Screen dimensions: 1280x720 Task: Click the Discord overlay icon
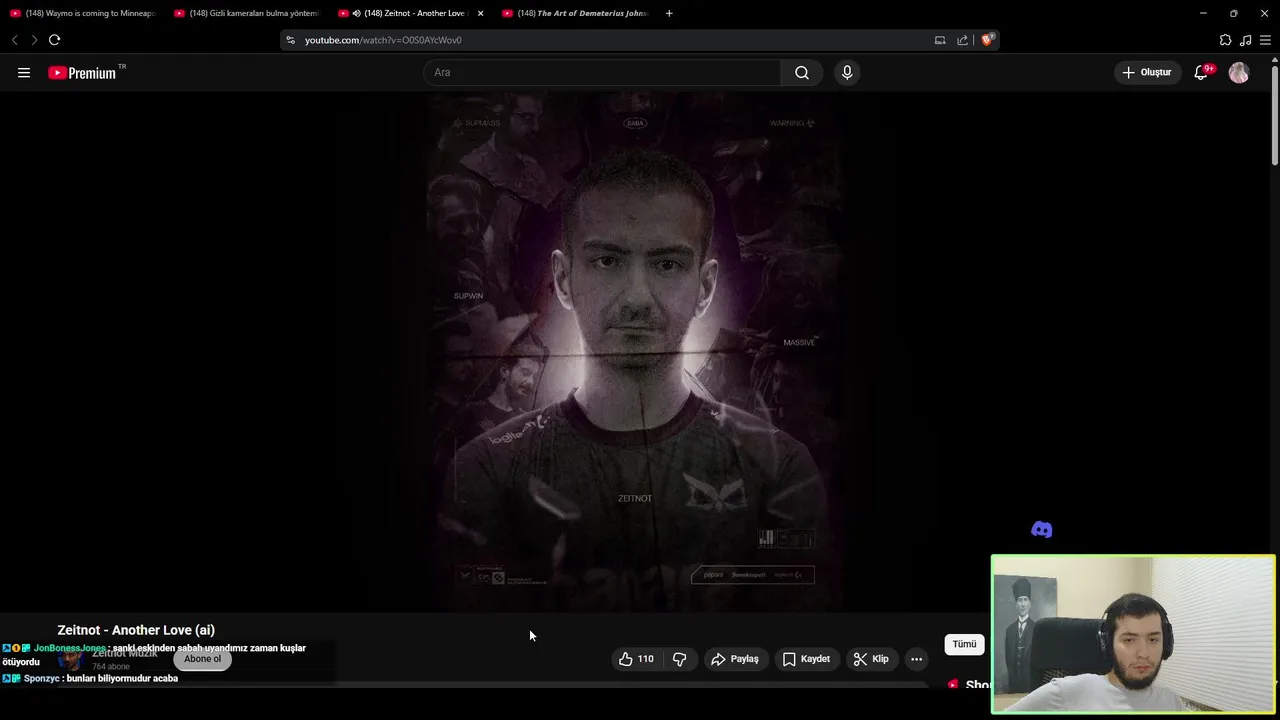click(1041, 530)
